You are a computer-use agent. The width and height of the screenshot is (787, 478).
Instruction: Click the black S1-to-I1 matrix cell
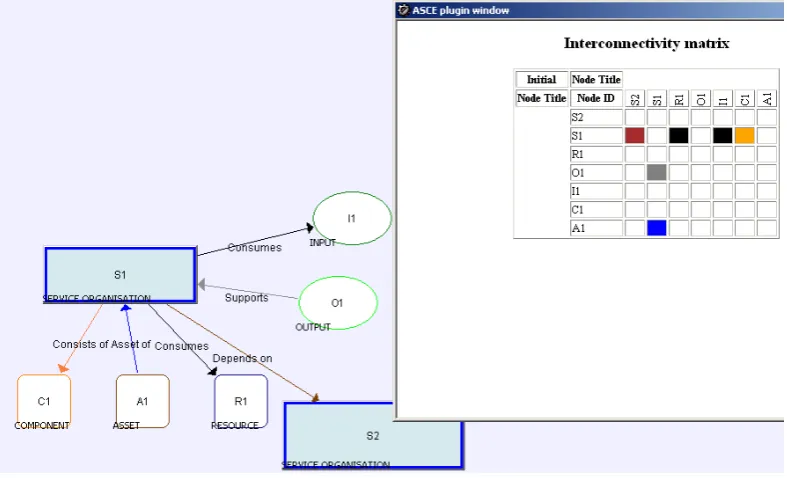723,136
